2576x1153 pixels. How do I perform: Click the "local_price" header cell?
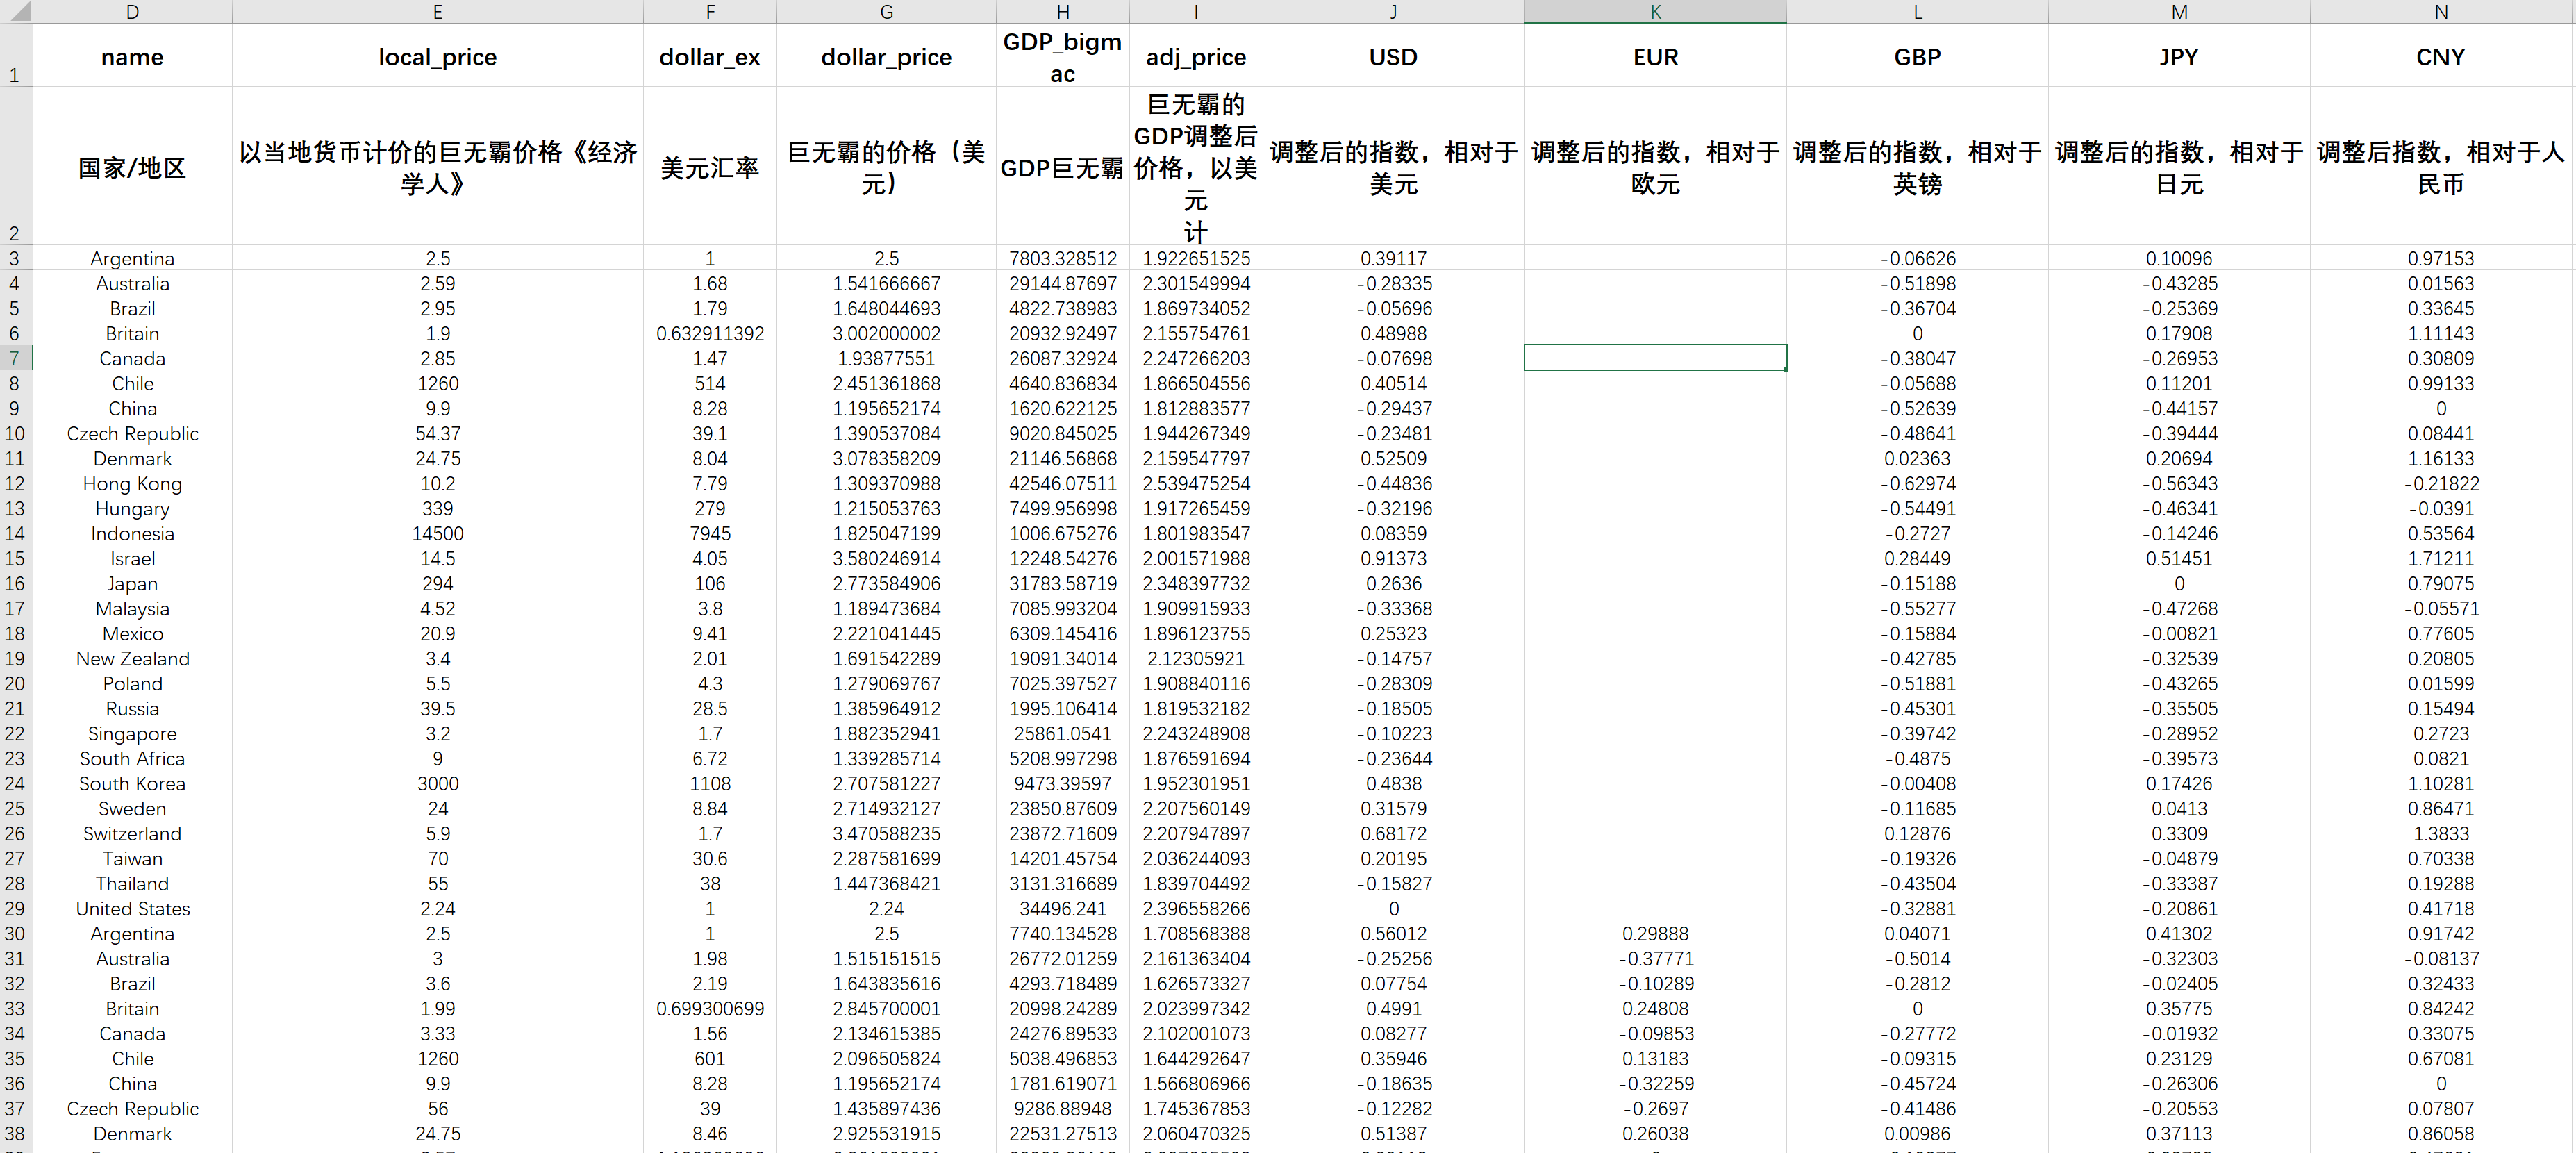pyautogui.click(x=437, y=57)
